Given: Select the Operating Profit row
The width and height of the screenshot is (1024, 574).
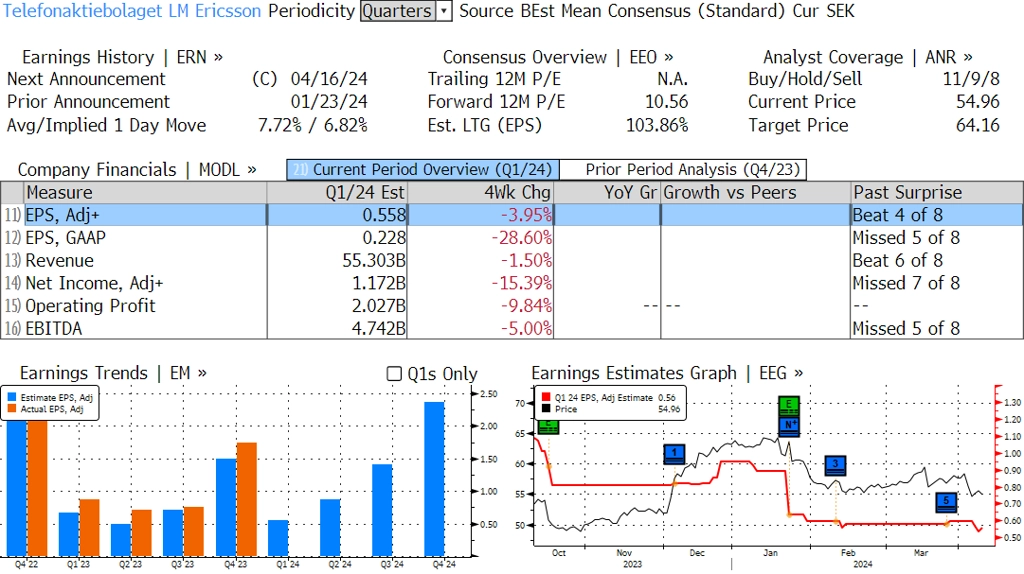Looking at the screenshot, I should pyautogui.click(x=512, y=306).
